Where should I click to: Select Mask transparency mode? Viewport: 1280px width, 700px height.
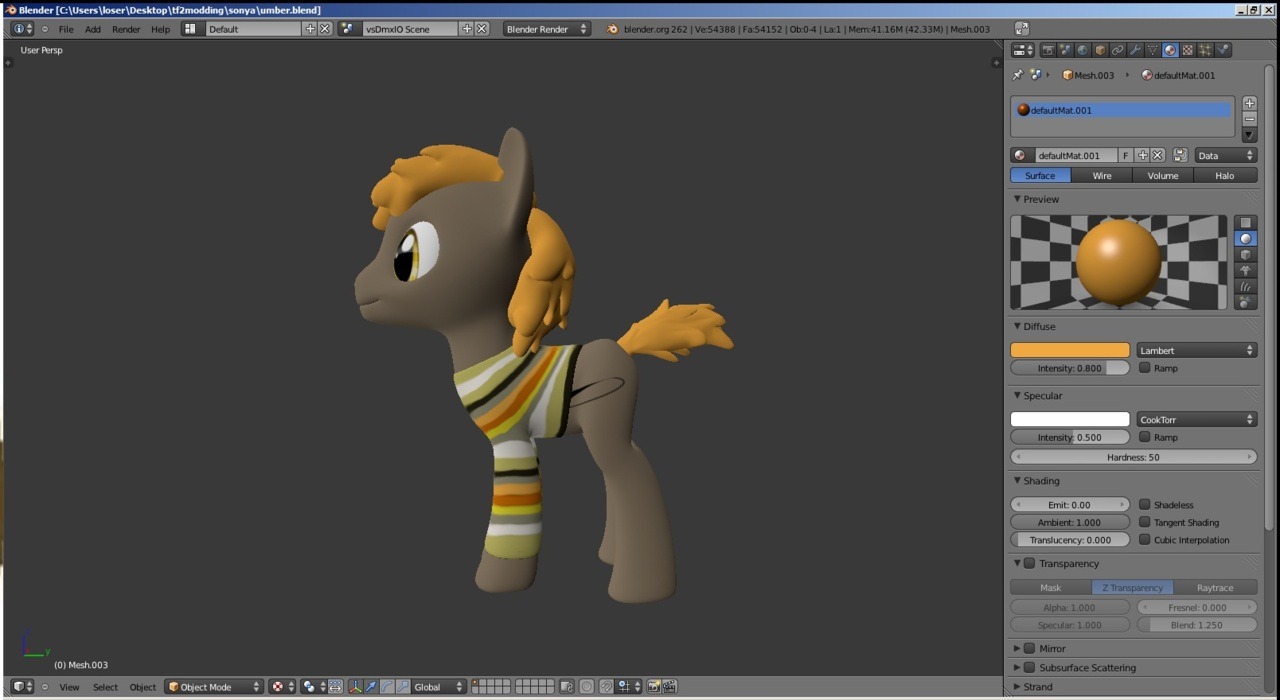click(1051, 588)
